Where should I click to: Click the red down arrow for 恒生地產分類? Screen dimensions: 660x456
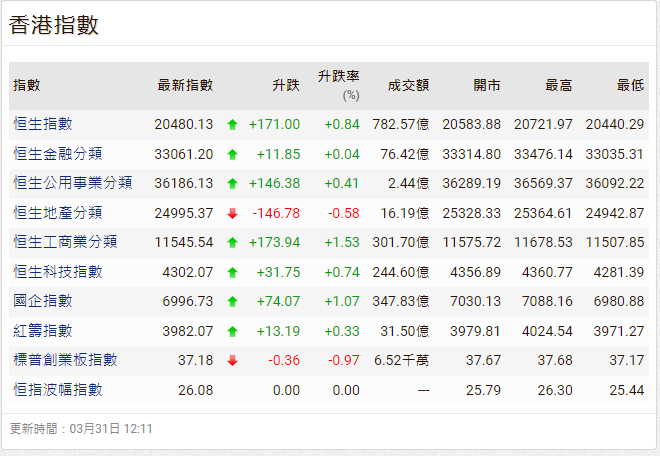(x=232, y=213)
